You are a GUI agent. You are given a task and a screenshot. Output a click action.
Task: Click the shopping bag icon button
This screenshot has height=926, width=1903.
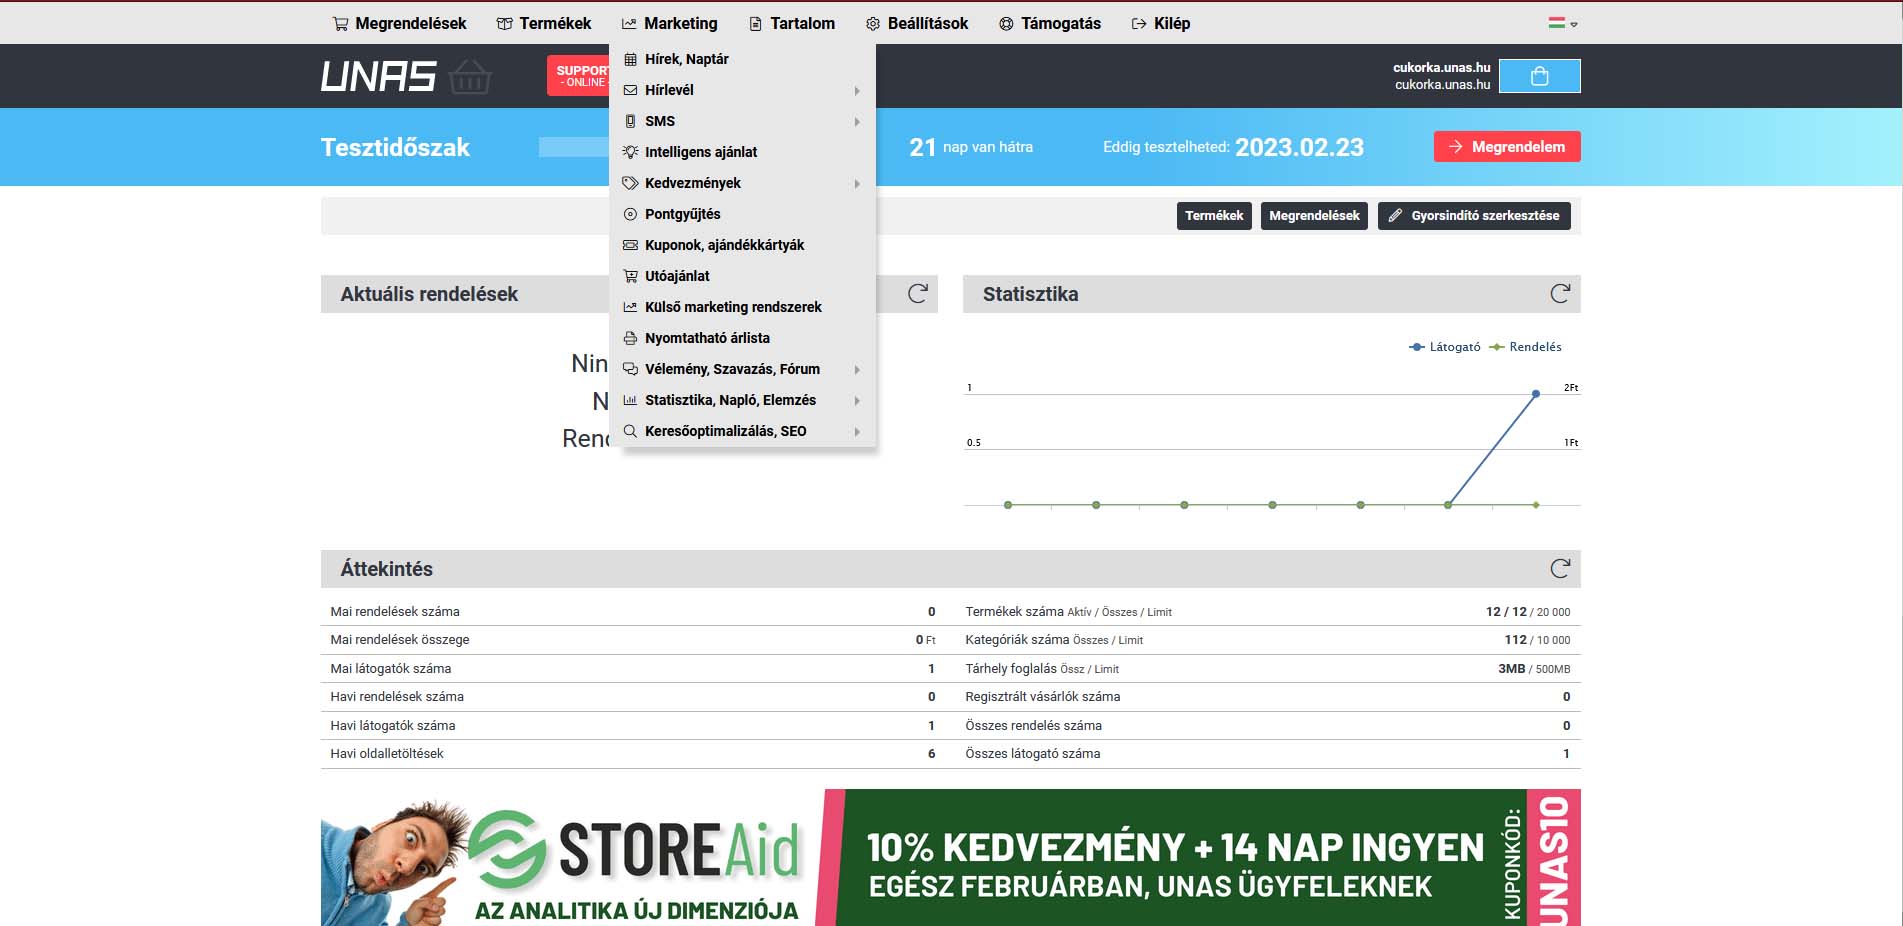[1539, 76]
